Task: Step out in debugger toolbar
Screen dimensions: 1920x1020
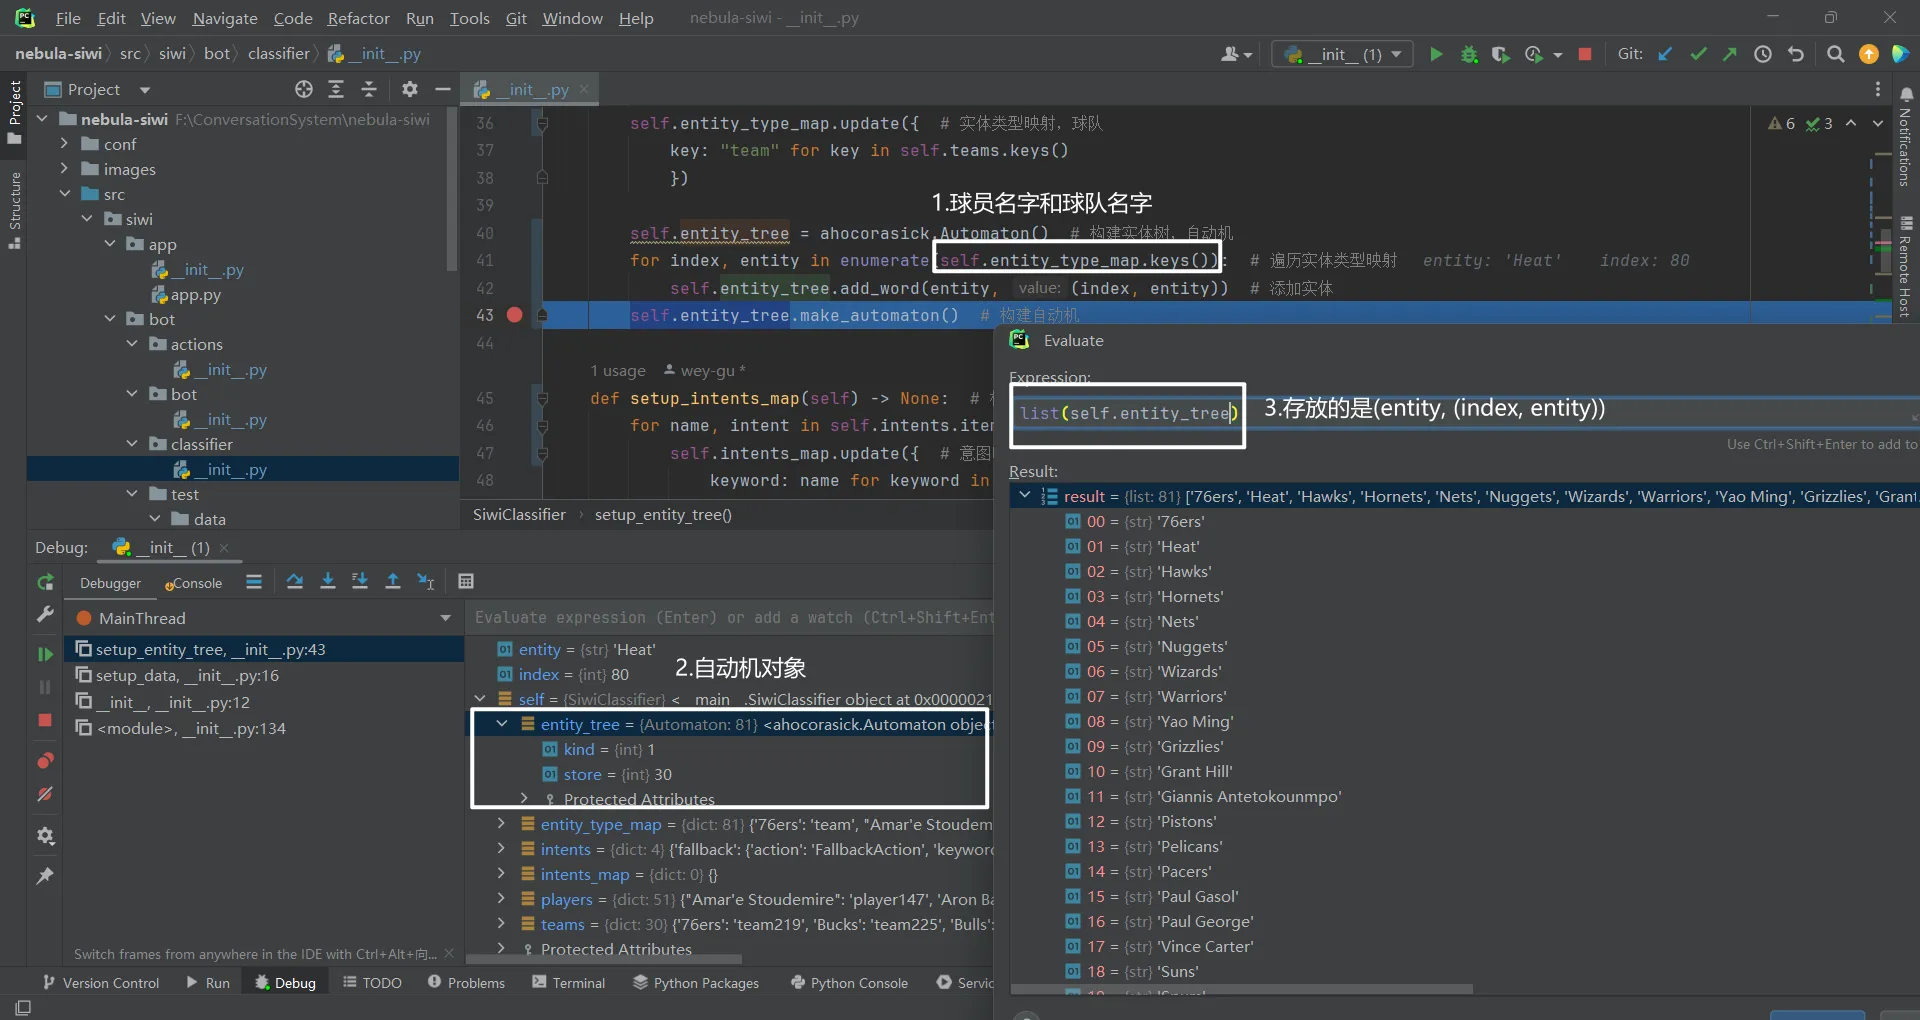Action: [x=393, y=581]
